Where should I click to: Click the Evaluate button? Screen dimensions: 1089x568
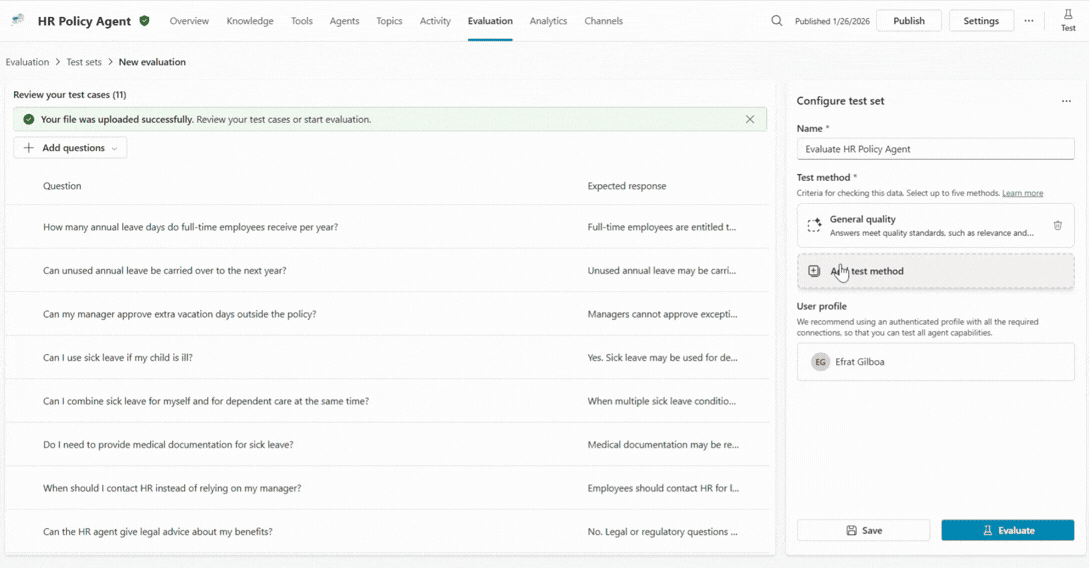[x=1007, y=530]
